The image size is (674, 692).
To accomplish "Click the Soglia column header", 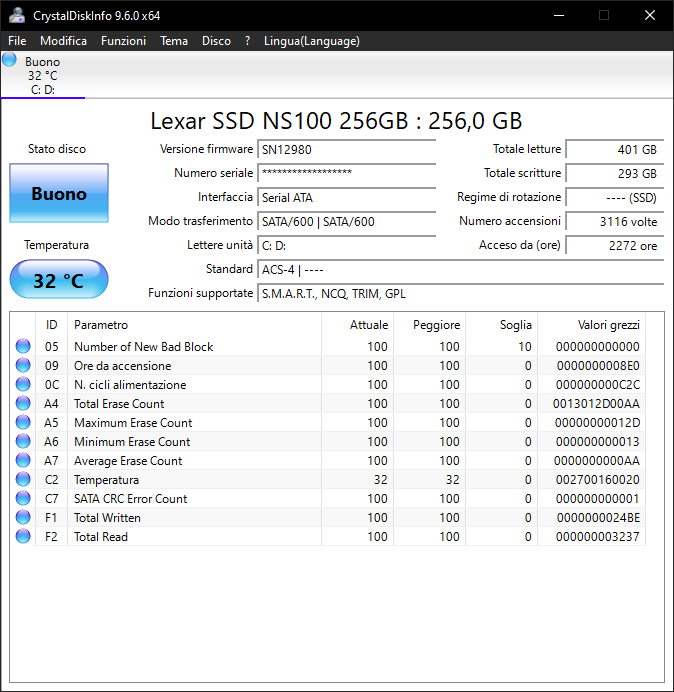I will 501,325.
